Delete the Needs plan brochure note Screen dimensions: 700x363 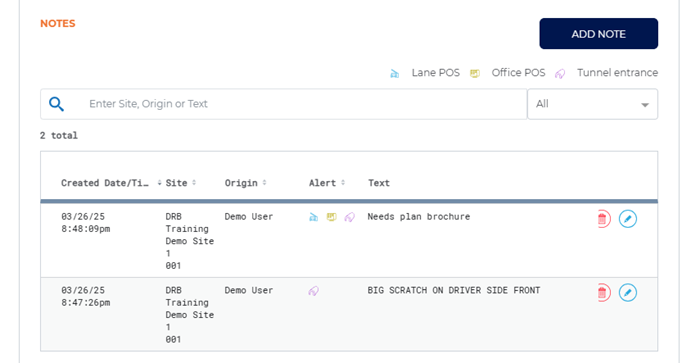(x=603, y=219)
